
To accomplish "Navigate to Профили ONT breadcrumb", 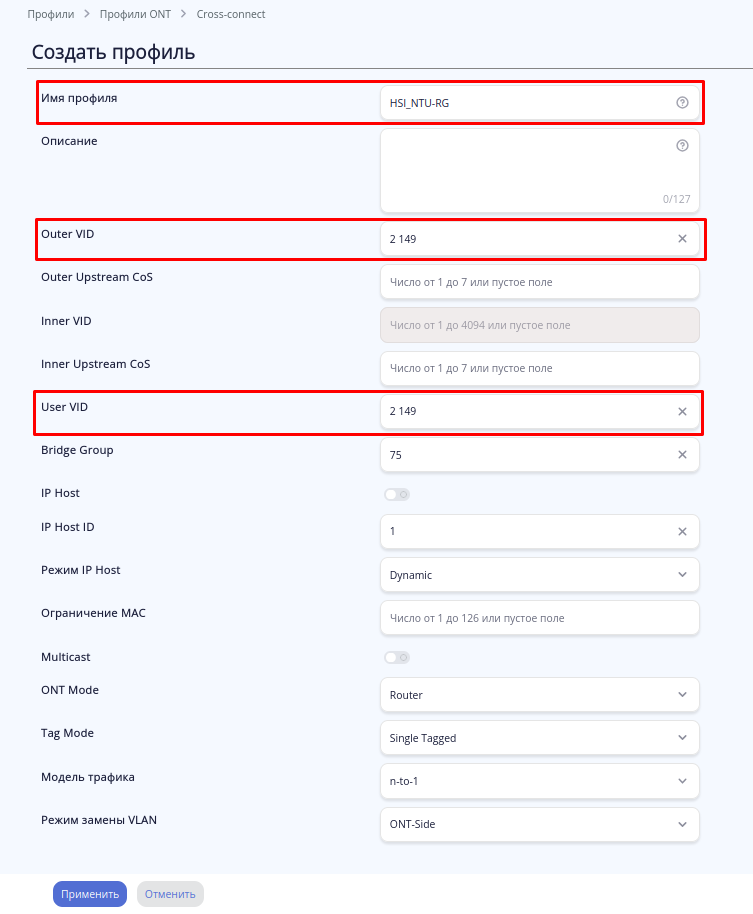I will (139, 15).
